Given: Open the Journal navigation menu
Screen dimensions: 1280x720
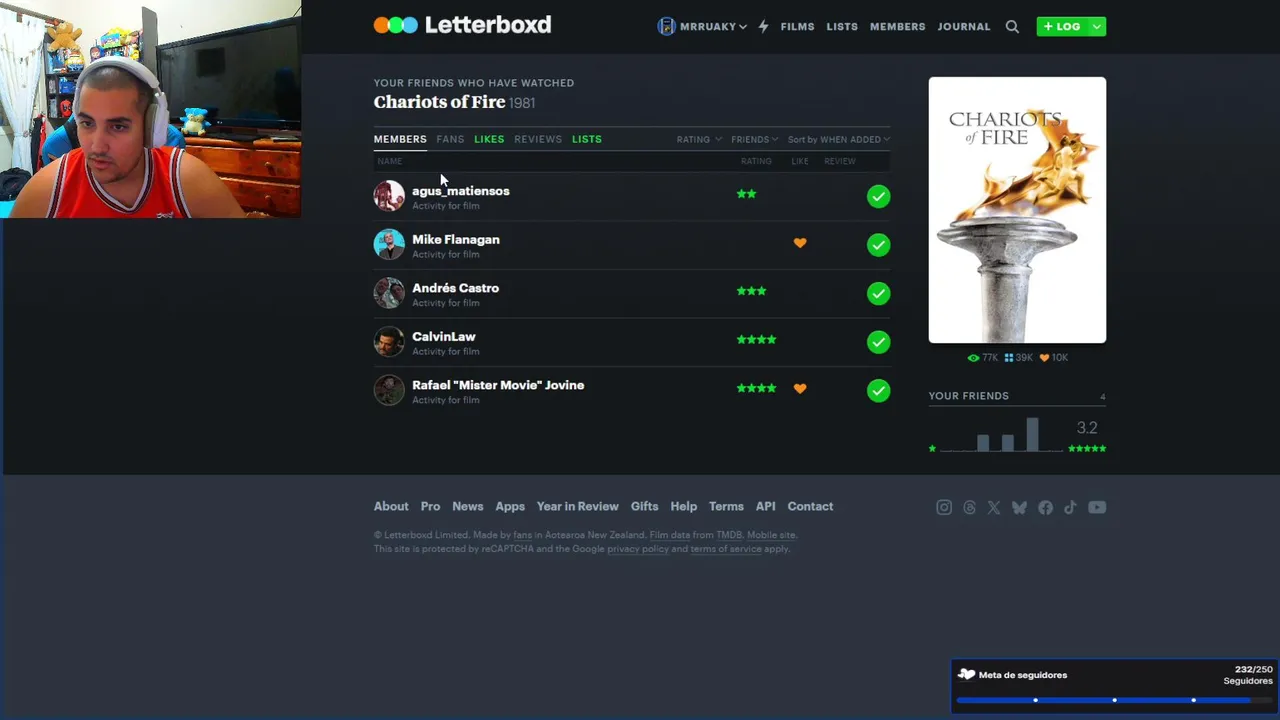Looking at the screenshot, I should pos(964,27).
